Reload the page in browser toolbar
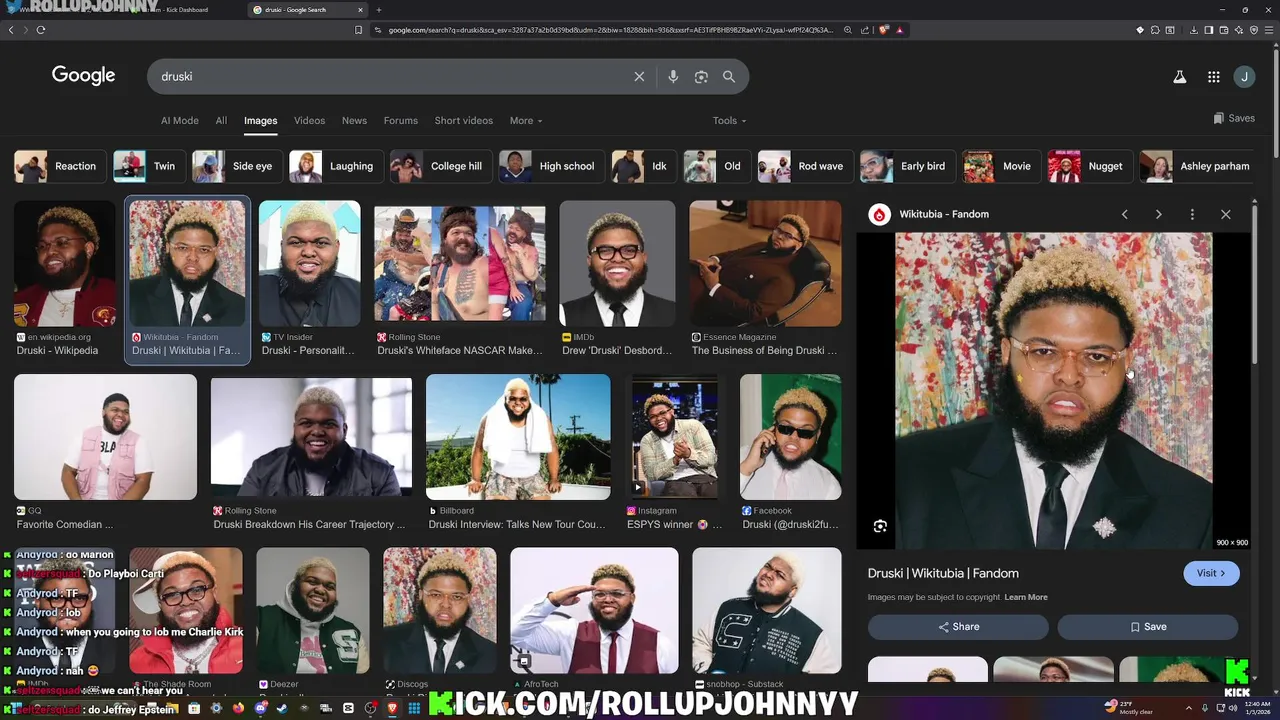 [41, 30]
